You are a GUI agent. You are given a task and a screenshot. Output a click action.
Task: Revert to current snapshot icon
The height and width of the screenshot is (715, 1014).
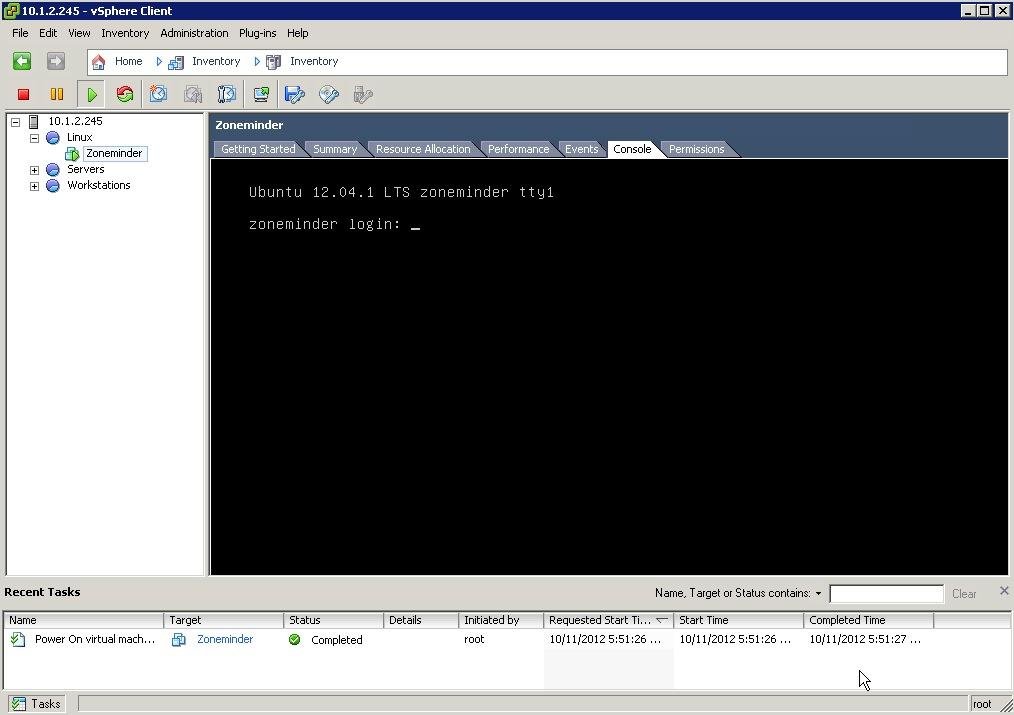tap(193, 94)
